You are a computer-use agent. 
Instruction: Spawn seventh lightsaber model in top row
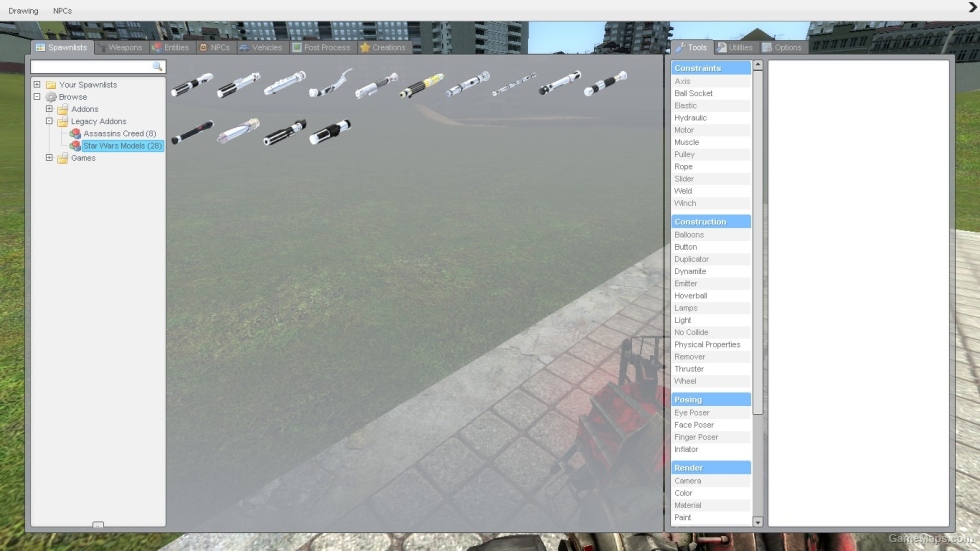[x=468, y=84]
